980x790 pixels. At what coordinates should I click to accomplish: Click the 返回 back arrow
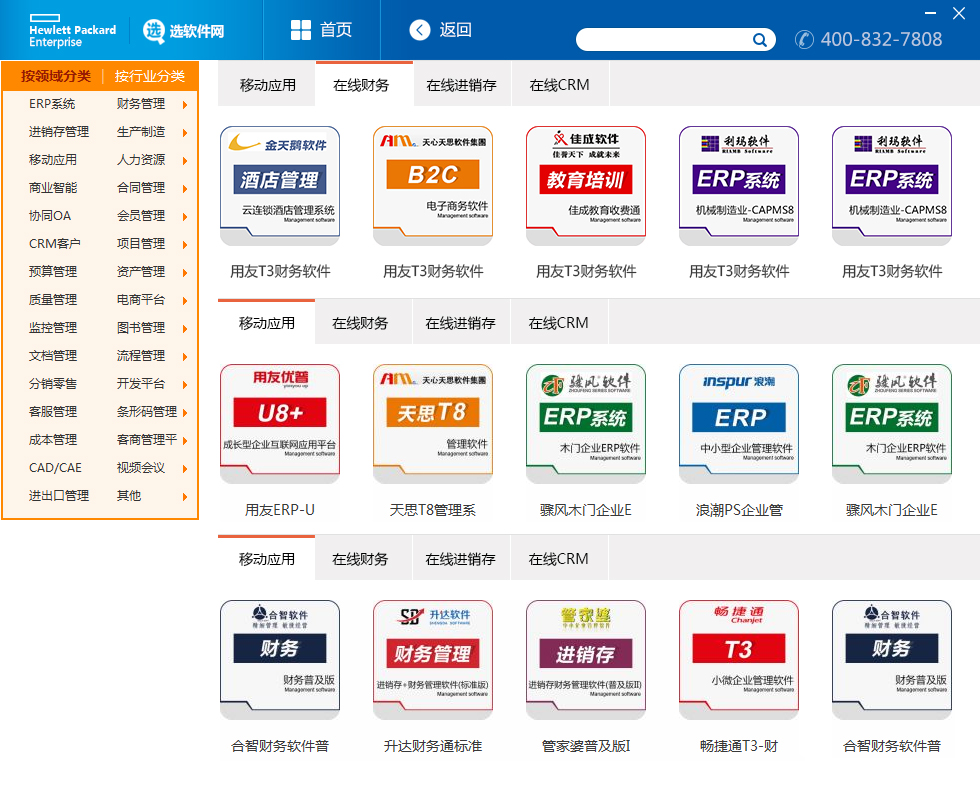(x=420, y=29)
